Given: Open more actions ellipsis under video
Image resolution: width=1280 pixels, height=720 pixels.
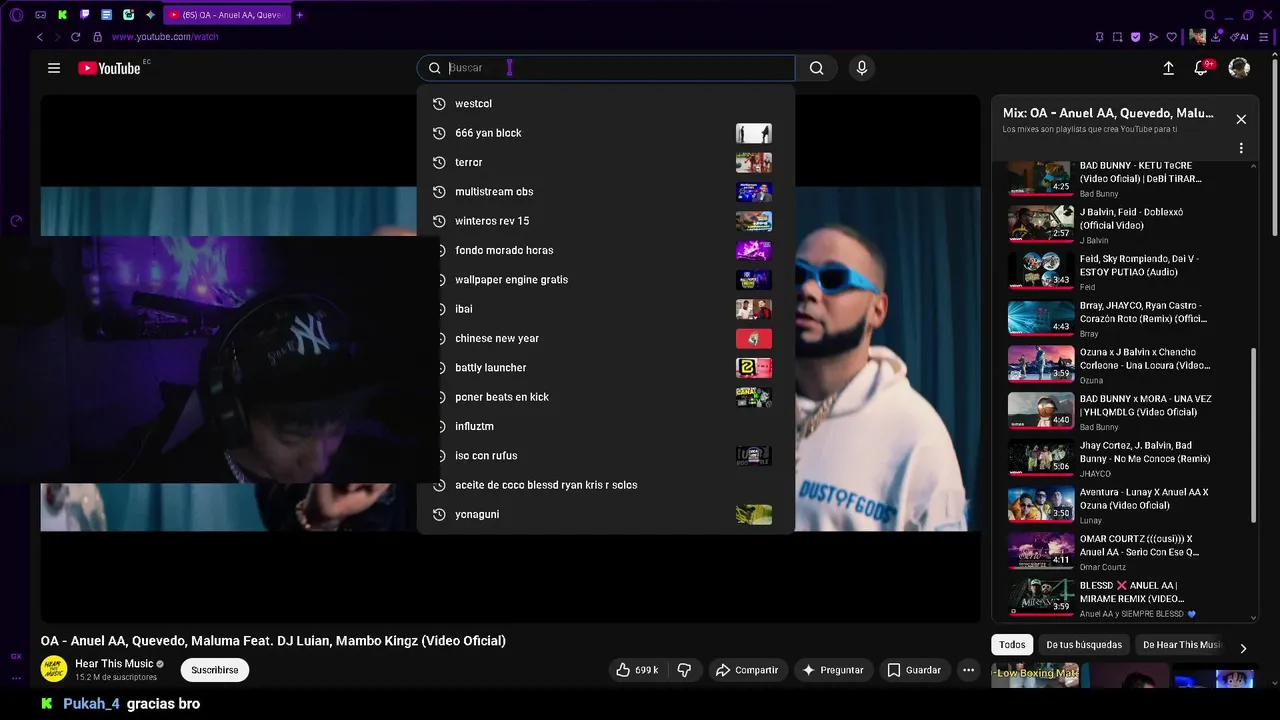Looking at the screenshot, I should (x=968, y=670).
